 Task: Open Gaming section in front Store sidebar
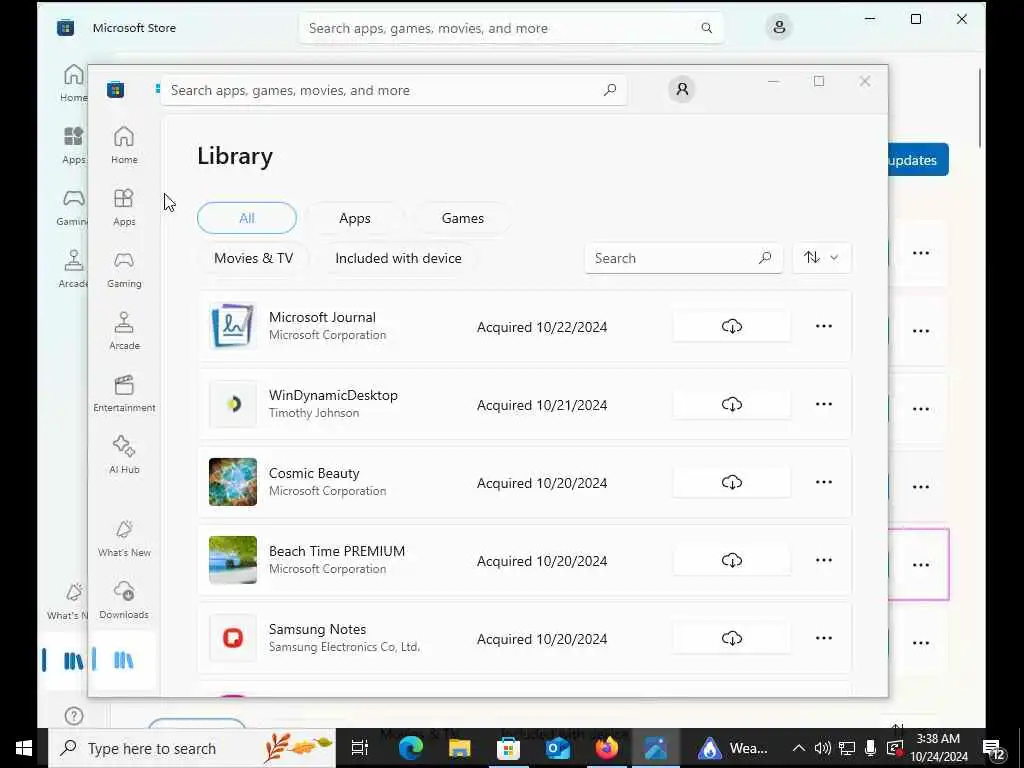(x=124, y=269)
